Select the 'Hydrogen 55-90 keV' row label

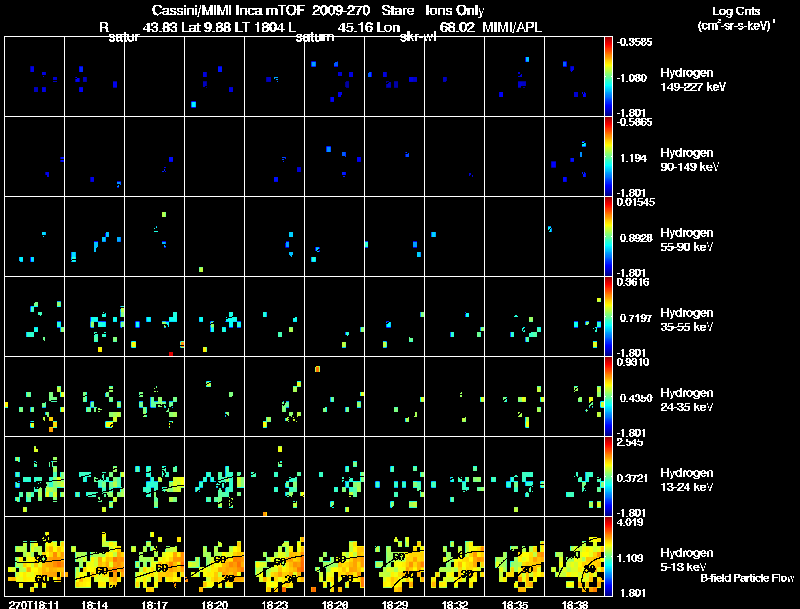tap(687, 240)
